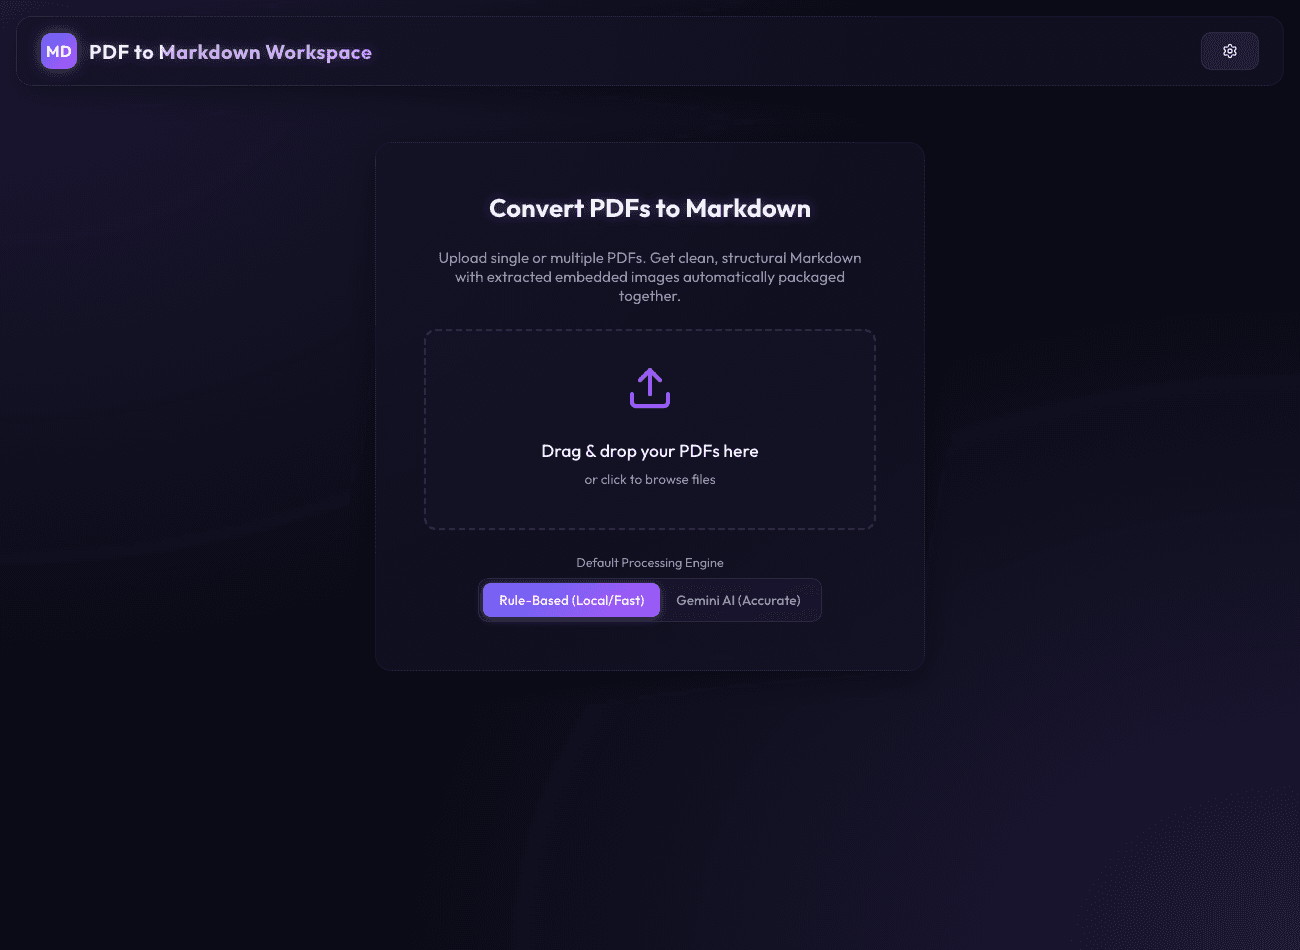The height and width of the screenshot is (950, 1300).
Task: Click the 'or click to browse files' text
Action: [x=650, y=480]
